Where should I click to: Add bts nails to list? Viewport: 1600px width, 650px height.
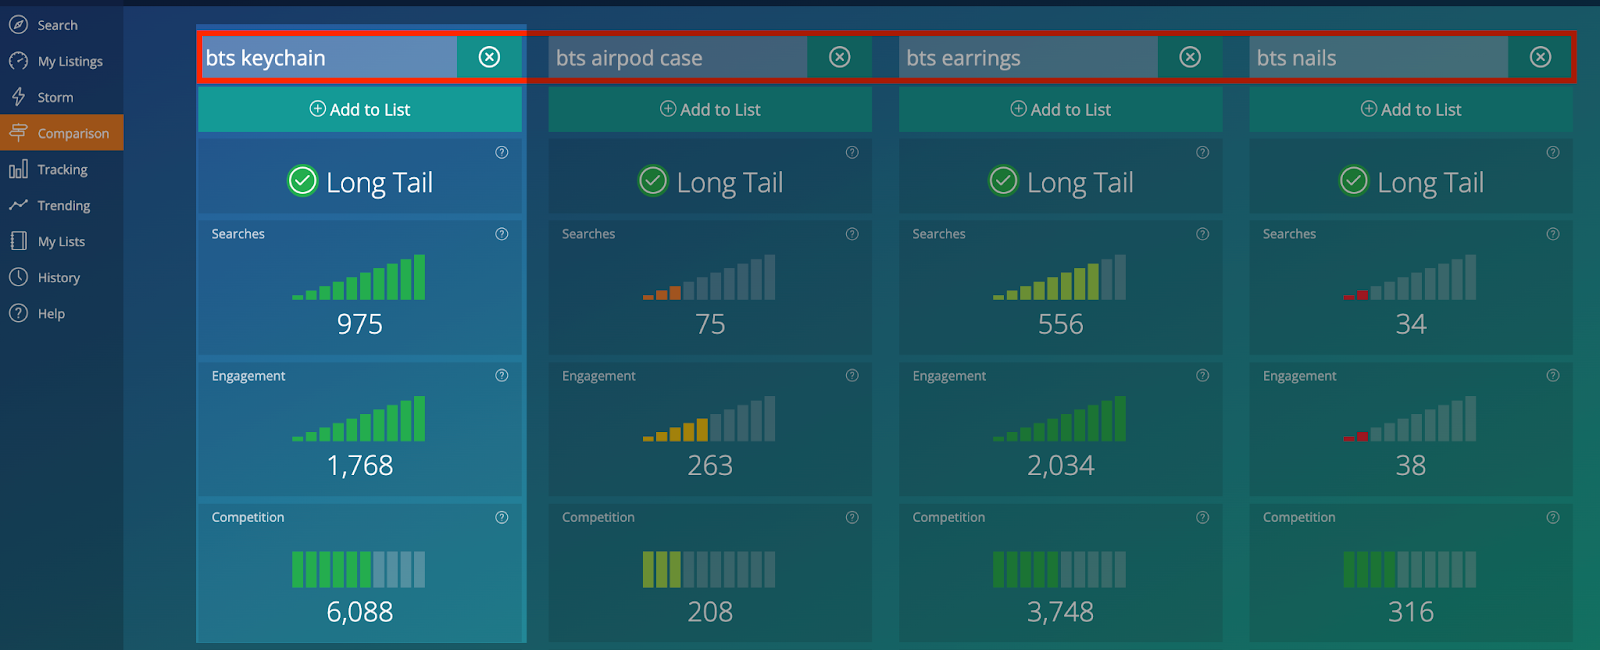click(1410, 109)
